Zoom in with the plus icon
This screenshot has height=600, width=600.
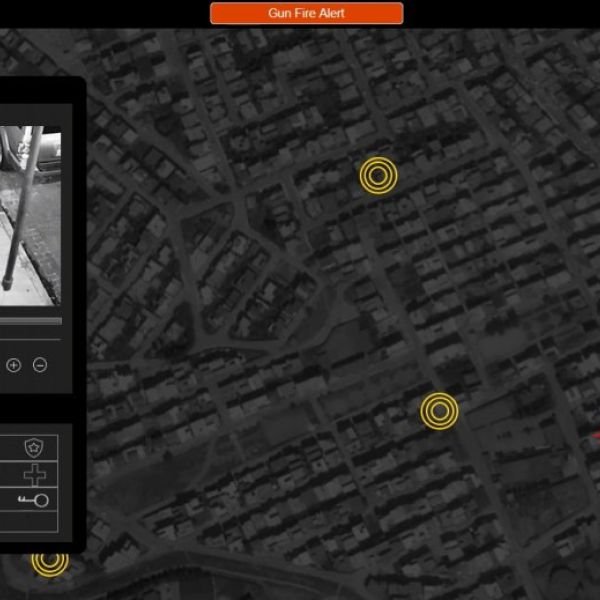coord(14,365)
